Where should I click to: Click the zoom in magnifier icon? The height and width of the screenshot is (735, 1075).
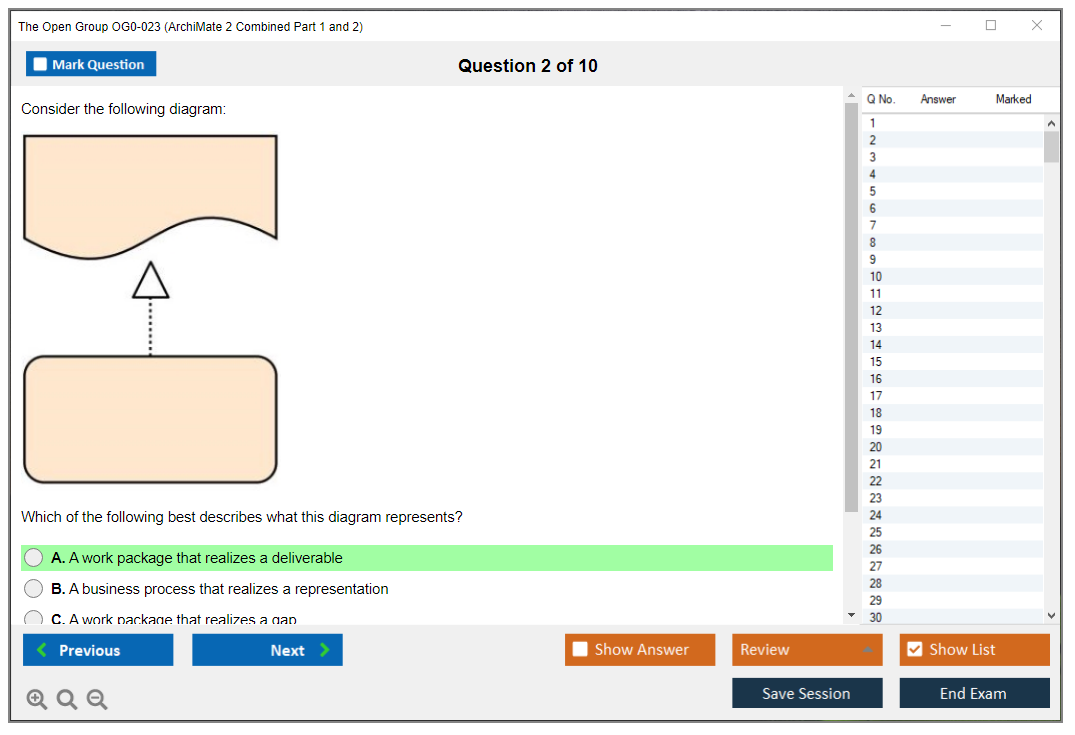point(37,700)
